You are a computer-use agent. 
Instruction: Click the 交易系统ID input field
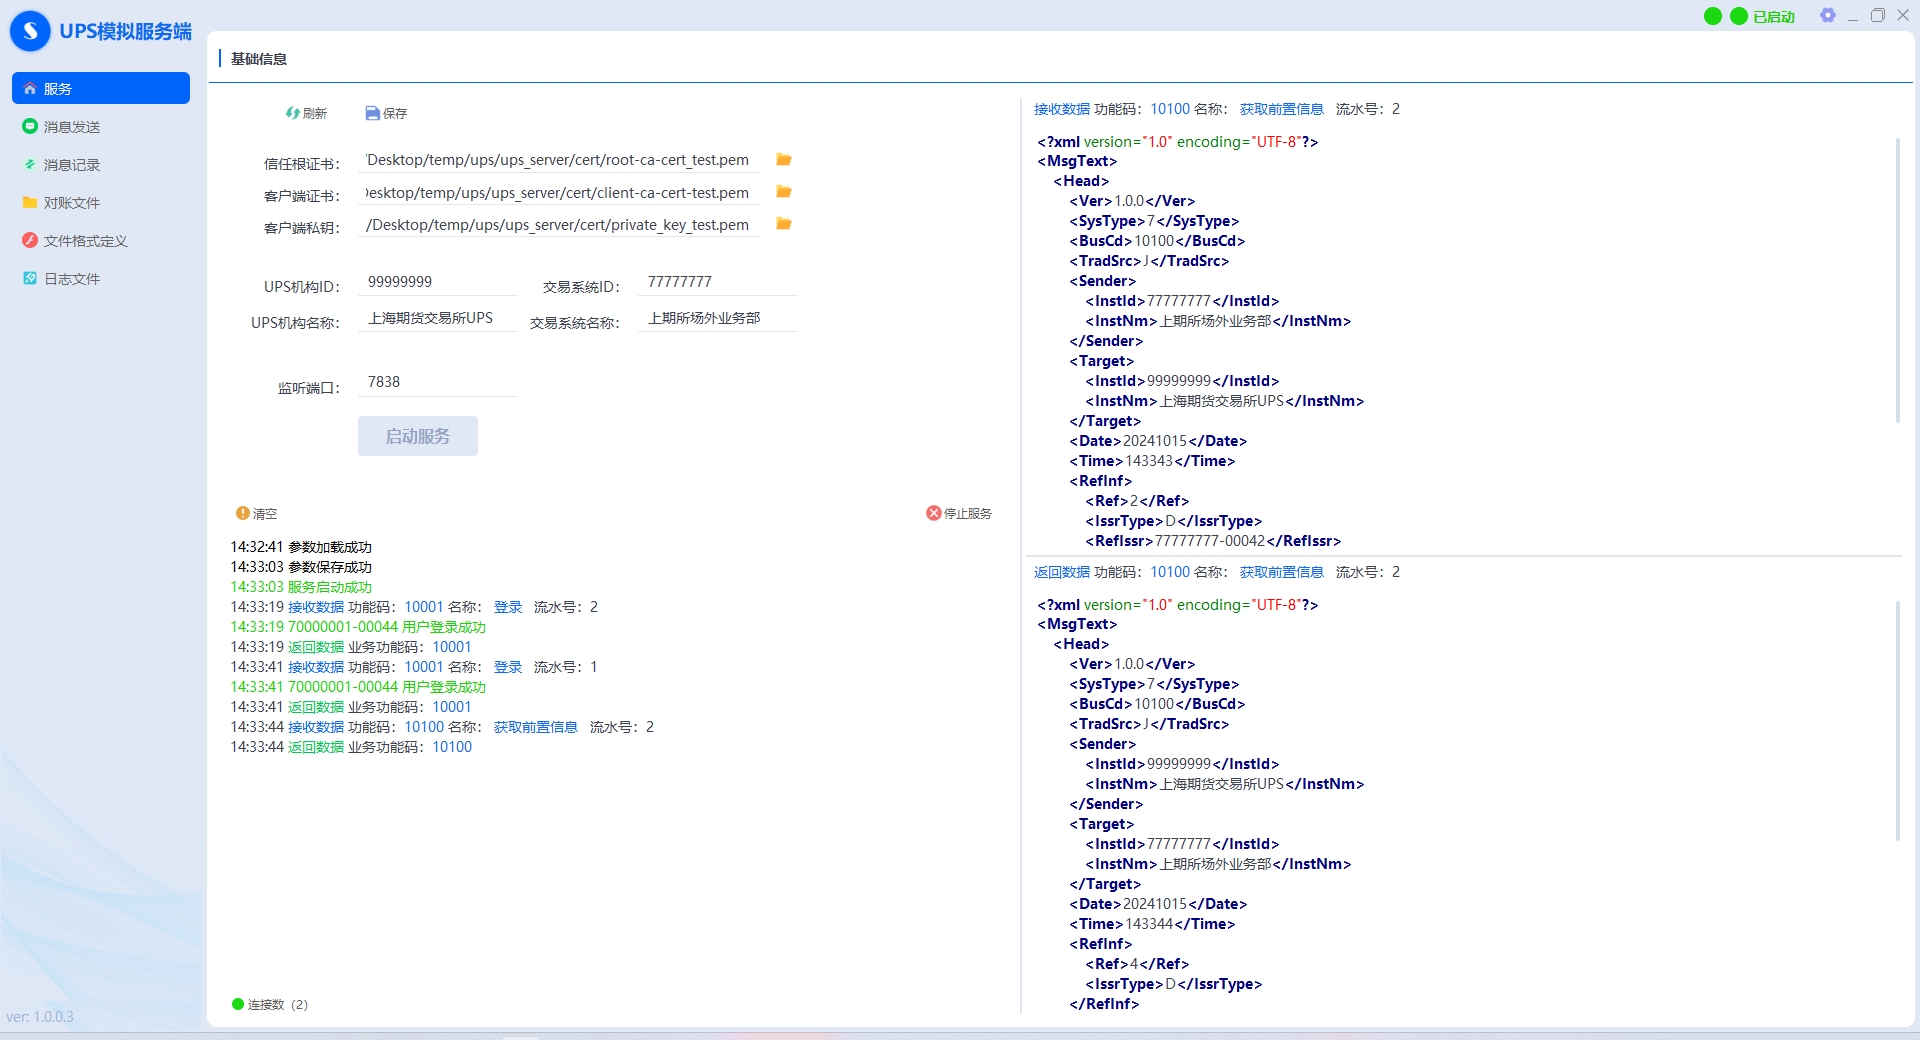tap(717, 282)
